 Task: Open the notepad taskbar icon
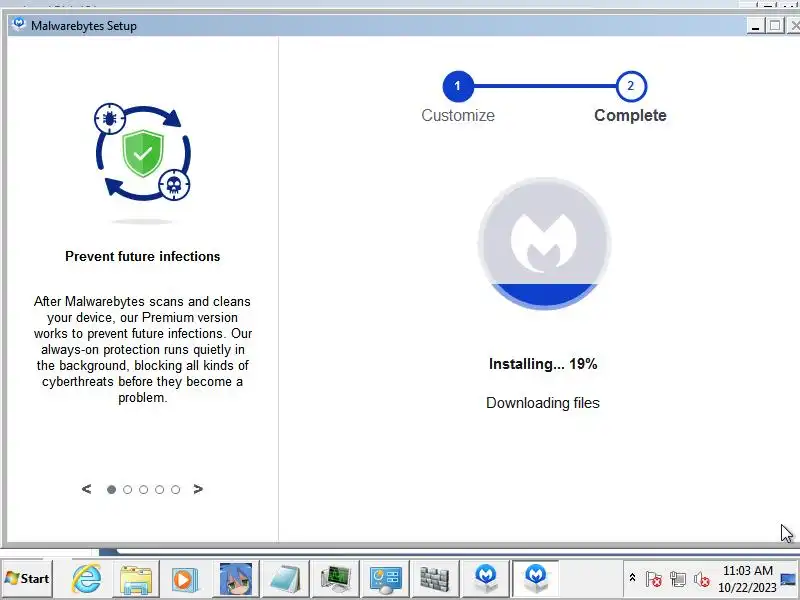pyautogui.click(x=285, y=579)
